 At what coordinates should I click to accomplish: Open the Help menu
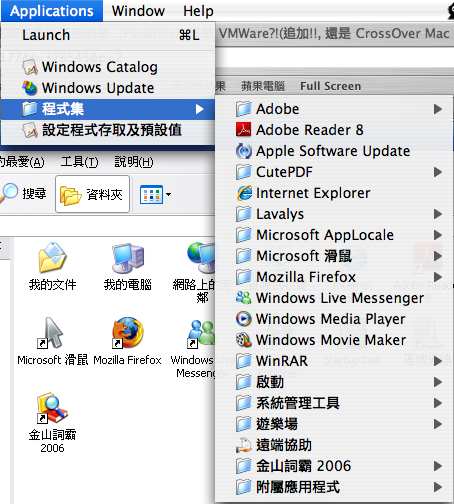pos(198,11)
